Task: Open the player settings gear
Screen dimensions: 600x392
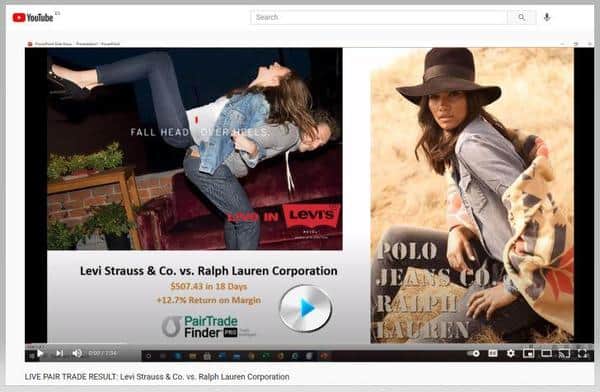Action: coord(510,353)
